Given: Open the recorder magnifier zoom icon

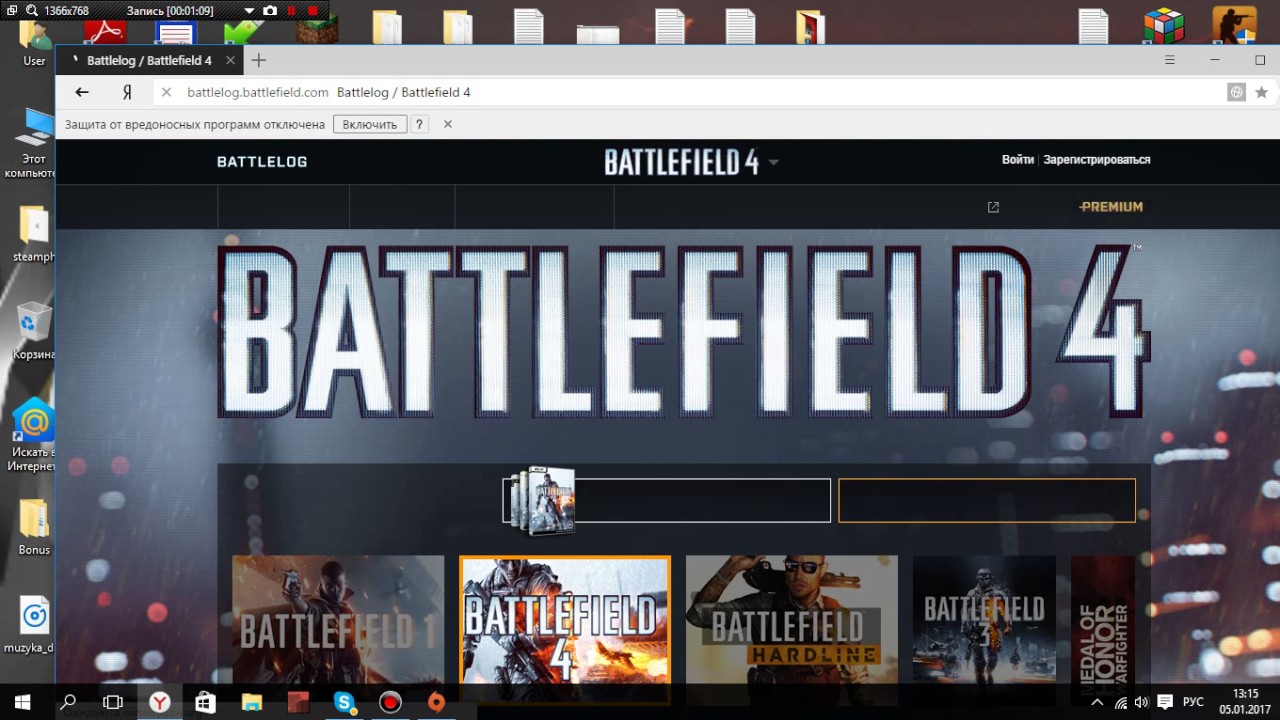Looking at the screenshot, I should (32, 10).
